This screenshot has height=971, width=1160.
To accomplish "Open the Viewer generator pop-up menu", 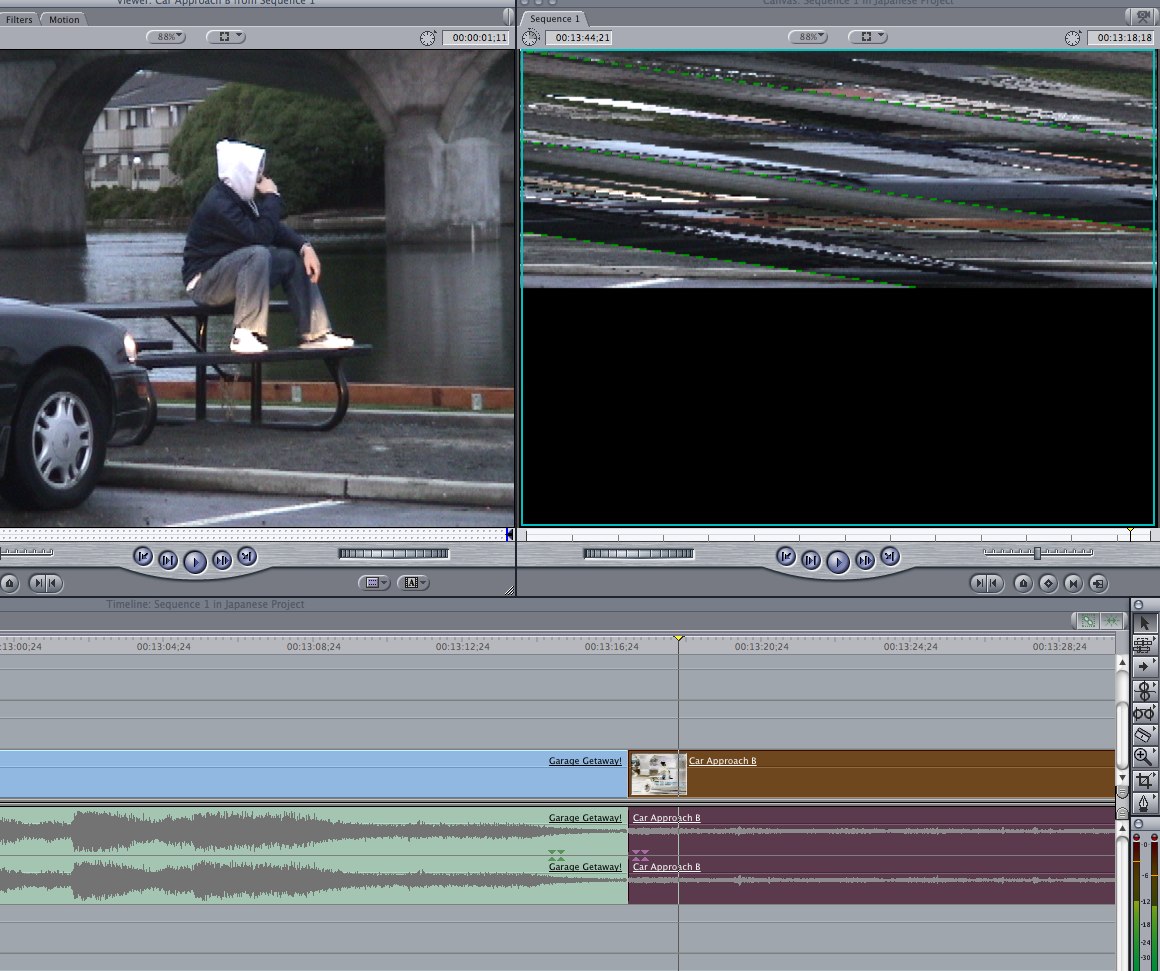I will click(413, 583).
